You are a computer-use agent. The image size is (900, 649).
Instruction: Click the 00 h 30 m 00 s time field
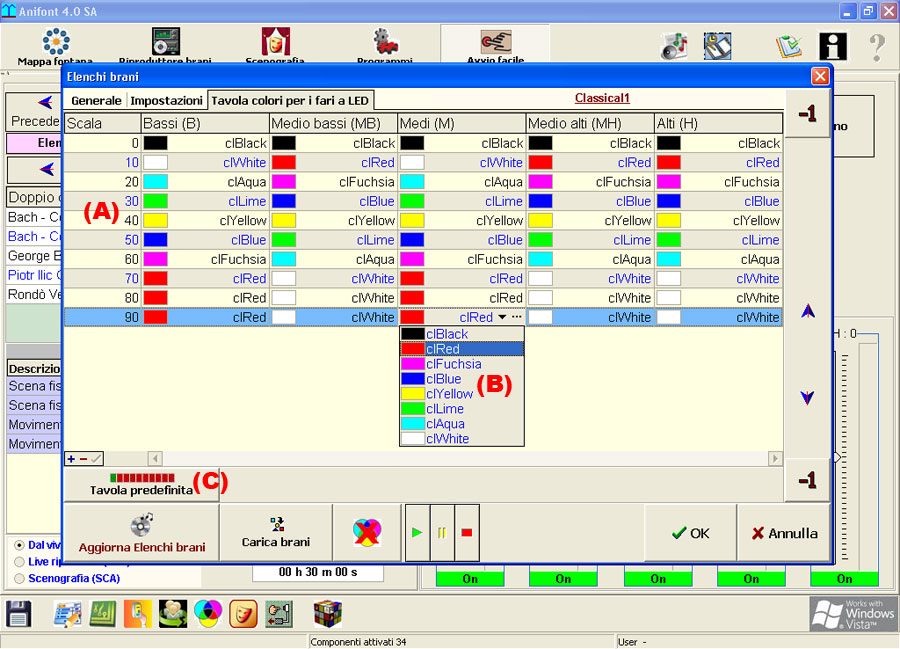pos(317,572)
